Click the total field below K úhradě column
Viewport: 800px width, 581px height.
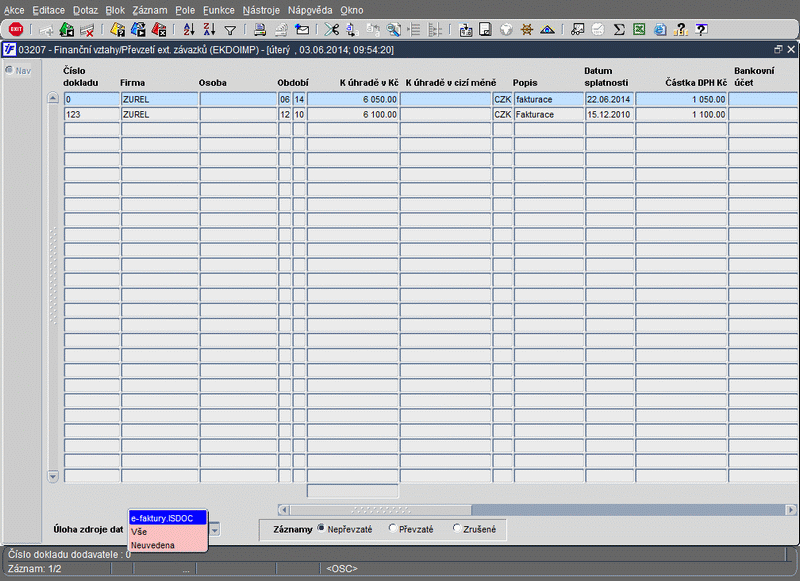coord(353,491)
